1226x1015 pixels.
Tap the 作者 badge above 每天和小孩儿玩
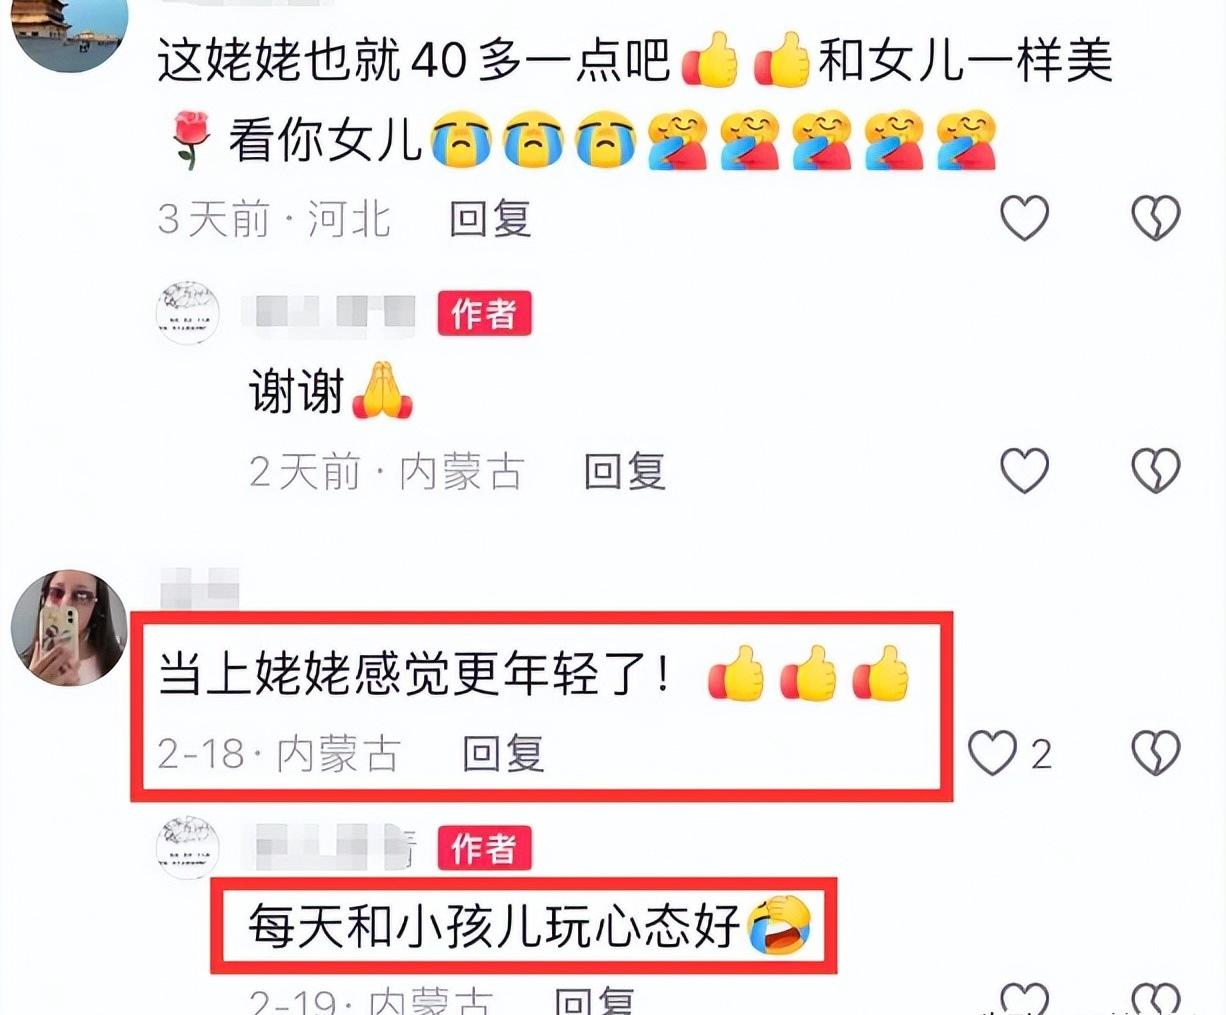[485, 850]
